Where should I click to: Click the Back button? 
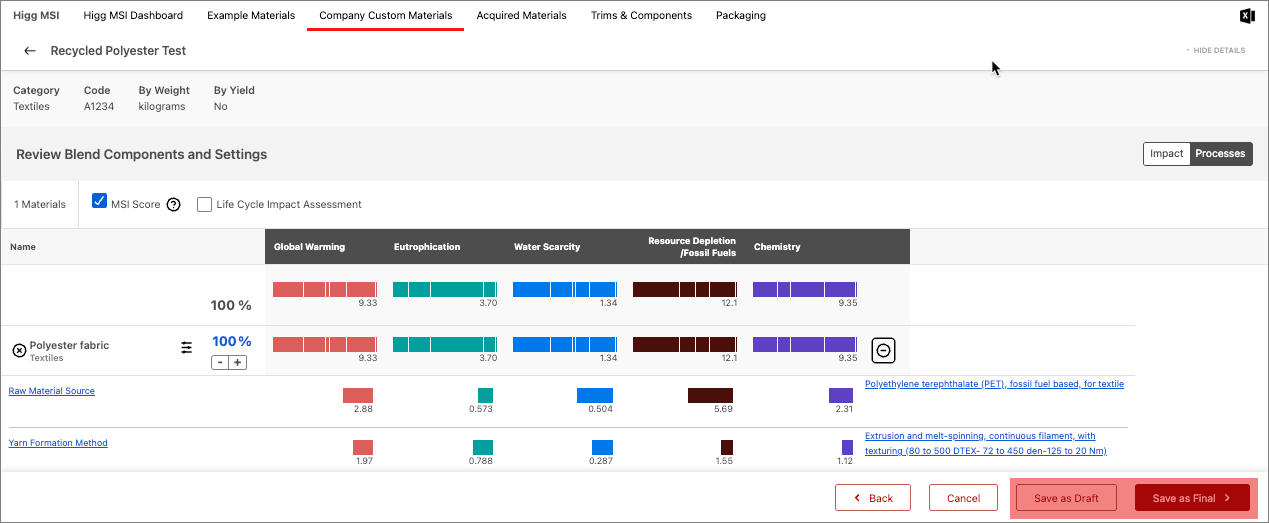pos(873,498)
